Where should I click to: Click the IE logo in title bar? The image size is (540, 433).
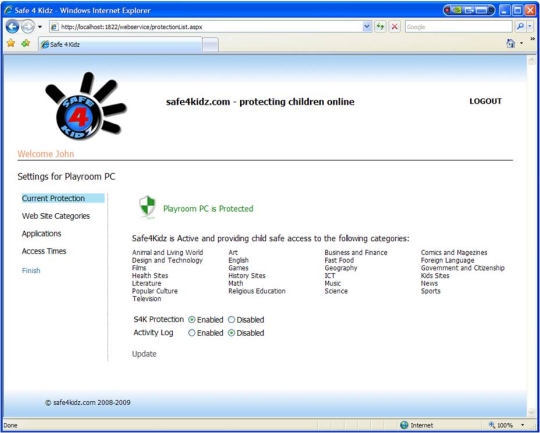(8, 10)
